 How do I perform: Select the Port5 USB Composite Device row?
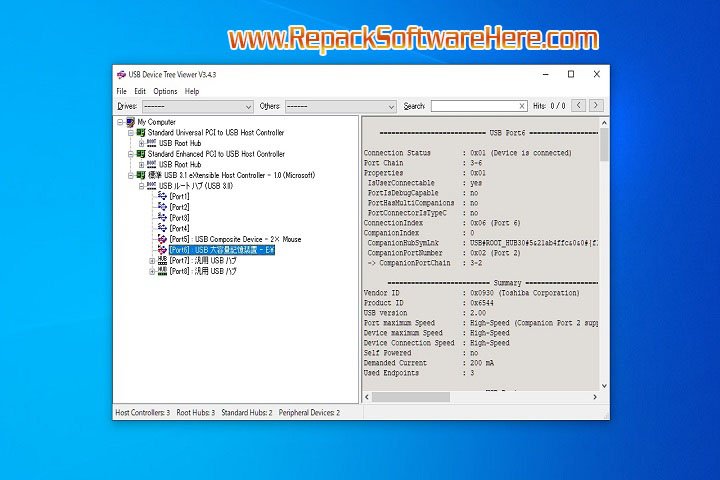pos(235,239)
